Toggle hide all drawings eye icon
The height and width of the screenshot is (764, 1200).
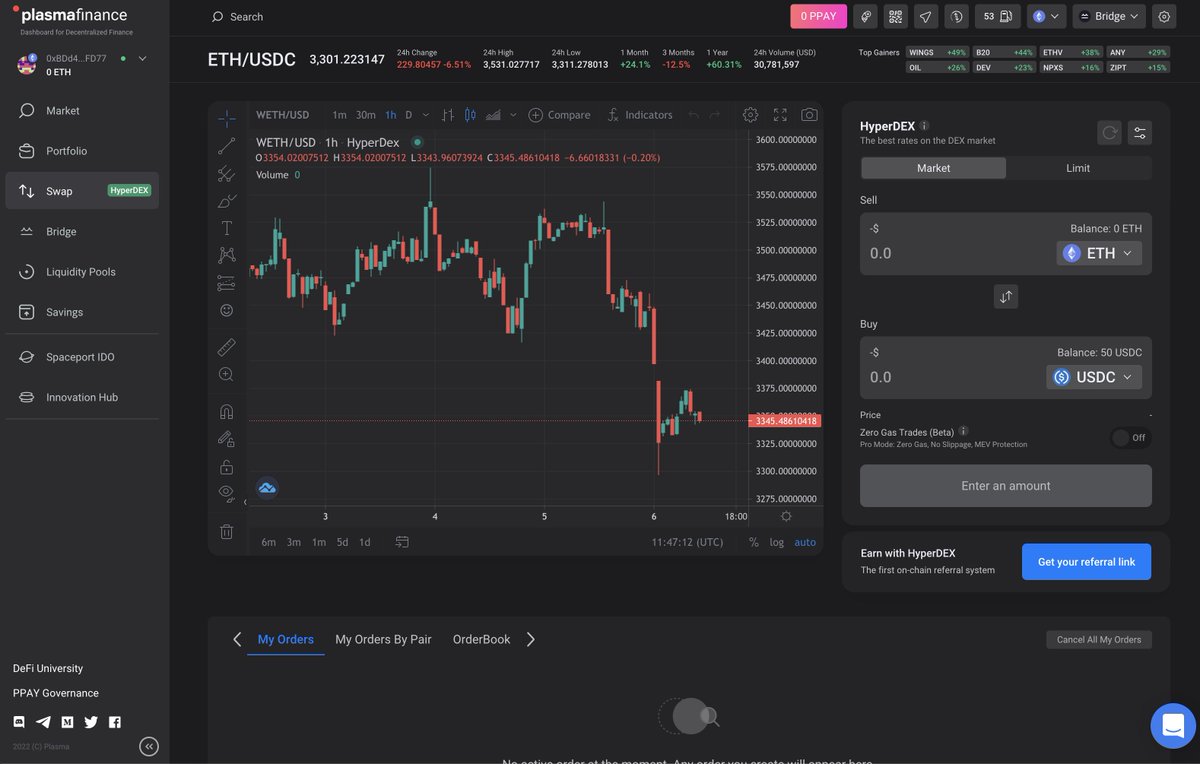click(x=227, y=493)
